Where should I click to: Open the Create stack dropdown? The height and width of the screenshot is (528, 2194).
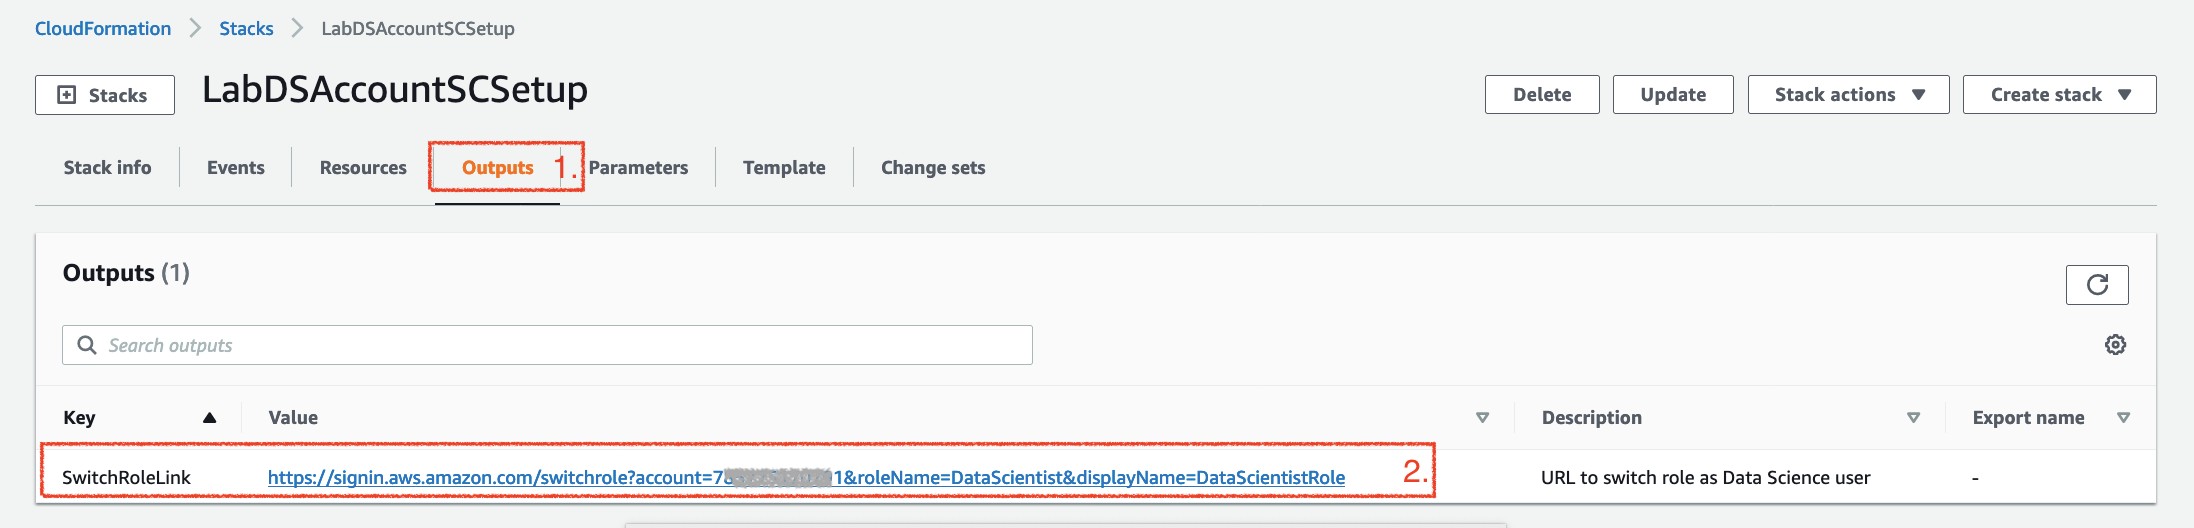click(2059, 95)
